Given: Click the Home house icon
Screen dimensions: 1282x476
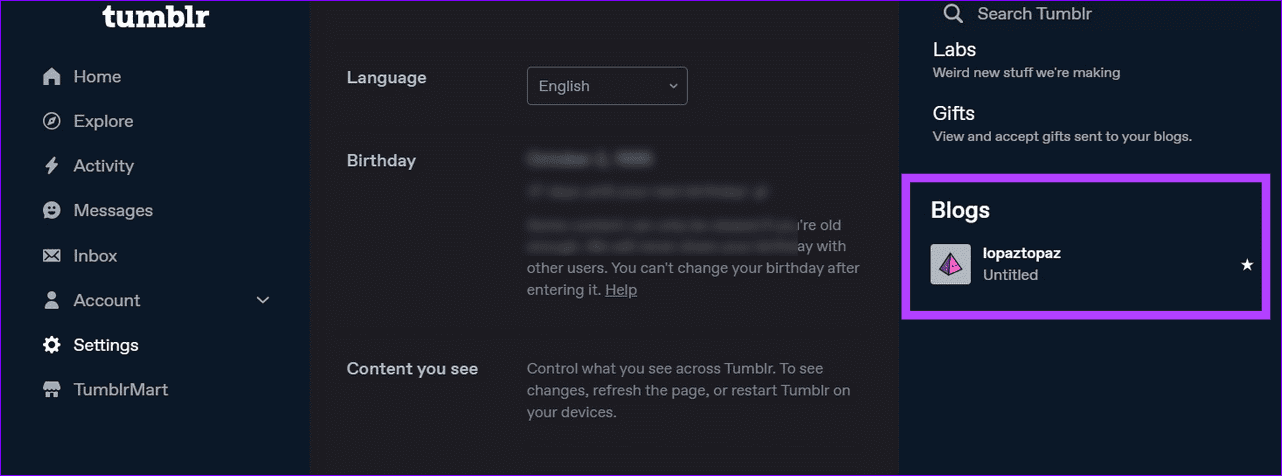Looking at the screenshot, I should click(52, 77).
